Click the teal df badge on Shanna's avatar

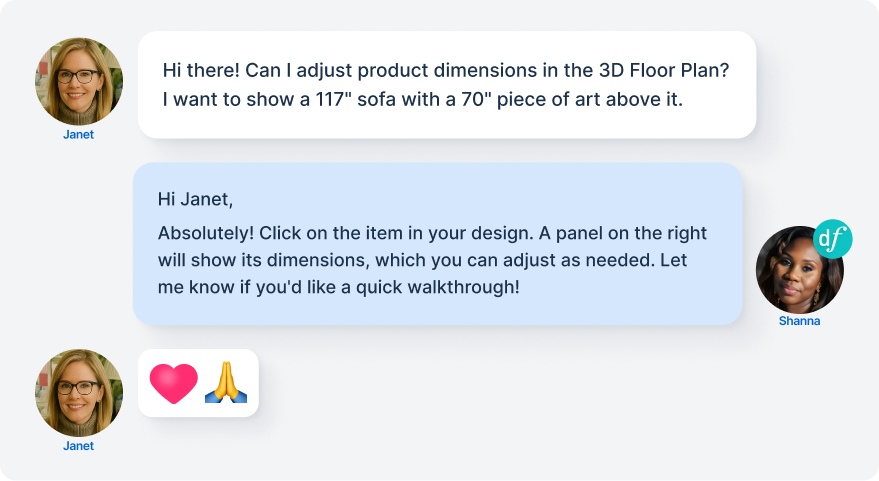831,240
